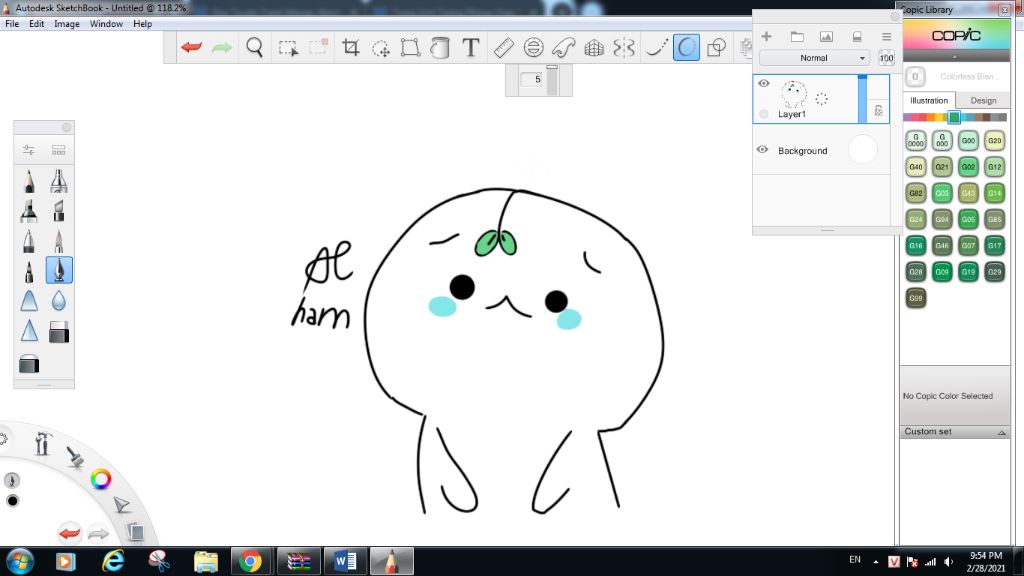Hide the Background layer eye
This screenshot has width=1024, height=576.
[762, 150]
